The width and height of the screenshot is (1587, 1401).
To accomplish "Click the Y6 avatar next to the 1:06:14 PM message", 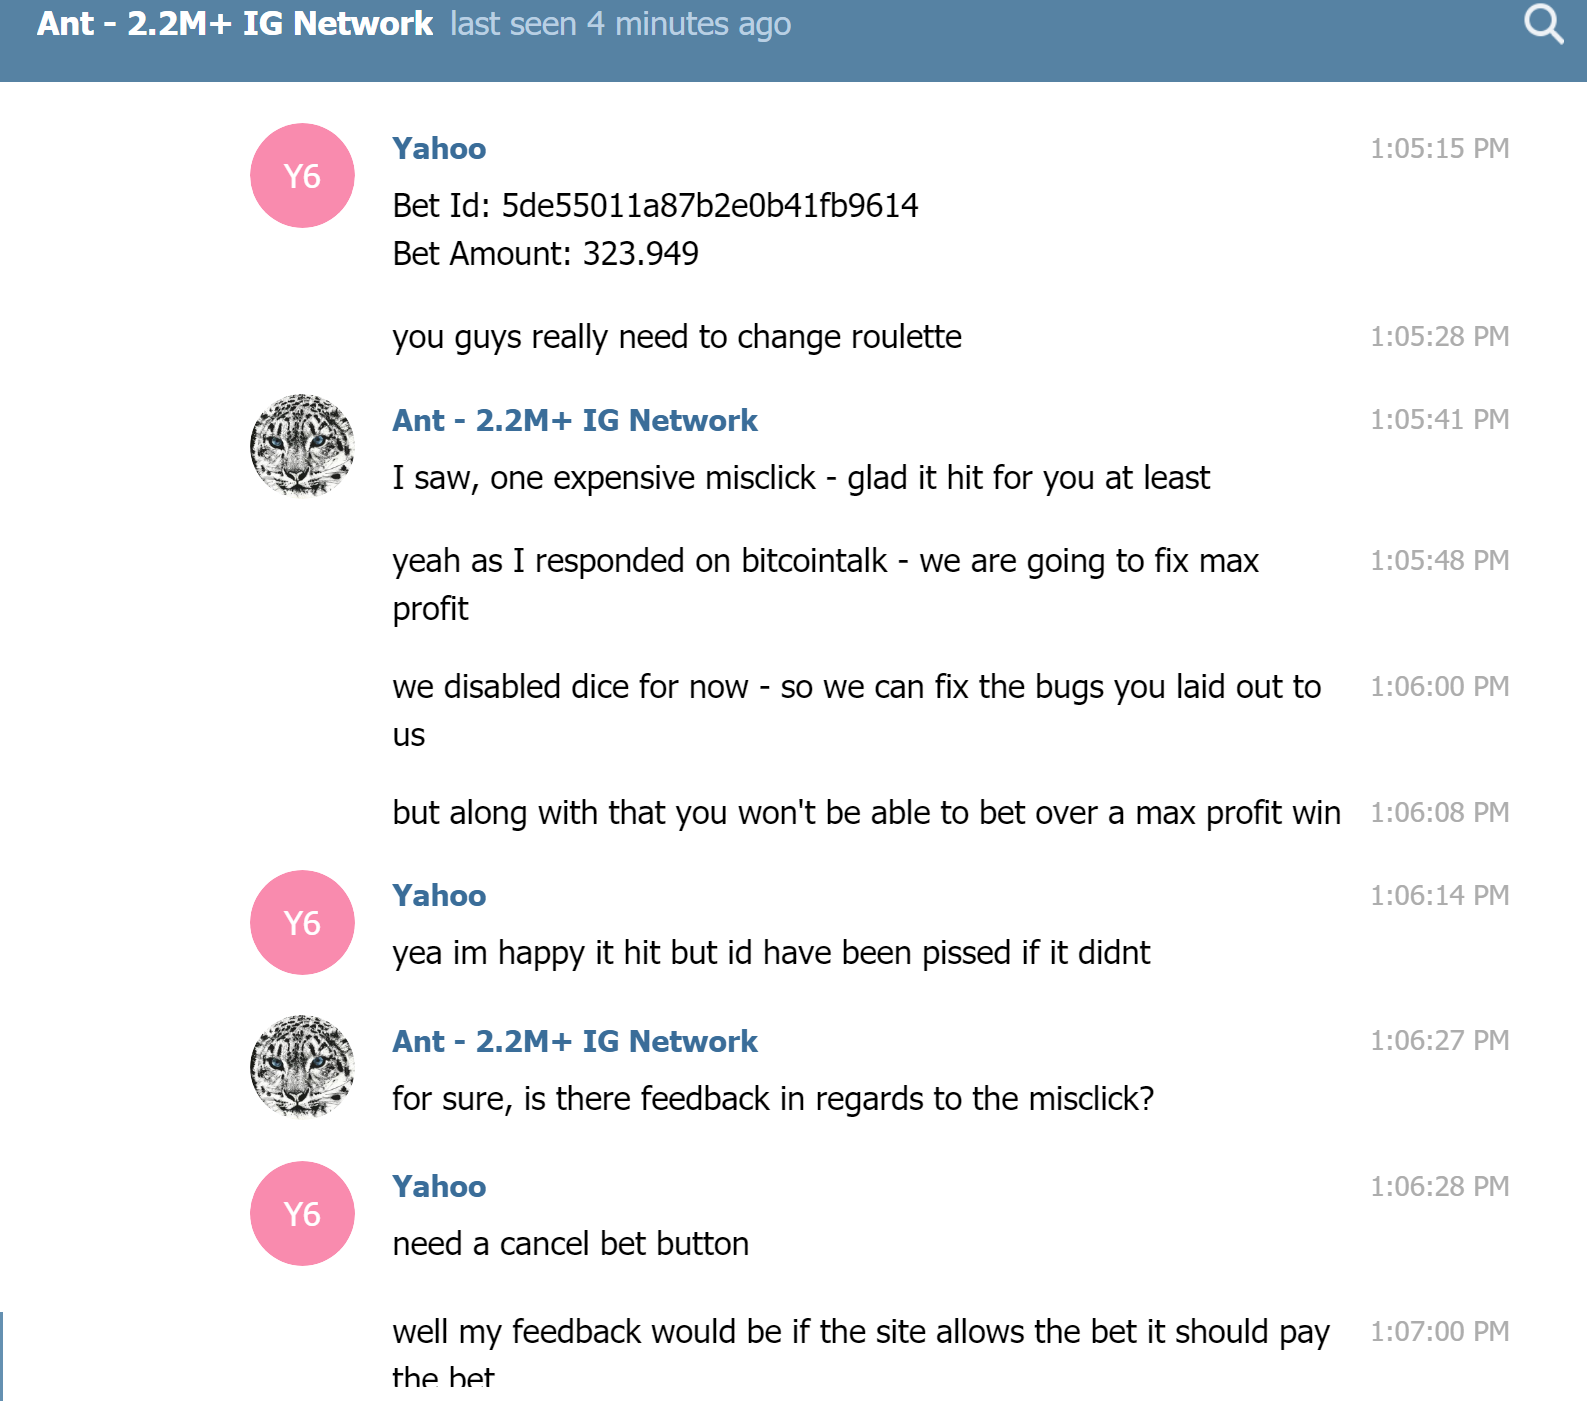I will [x=302, y=923].
